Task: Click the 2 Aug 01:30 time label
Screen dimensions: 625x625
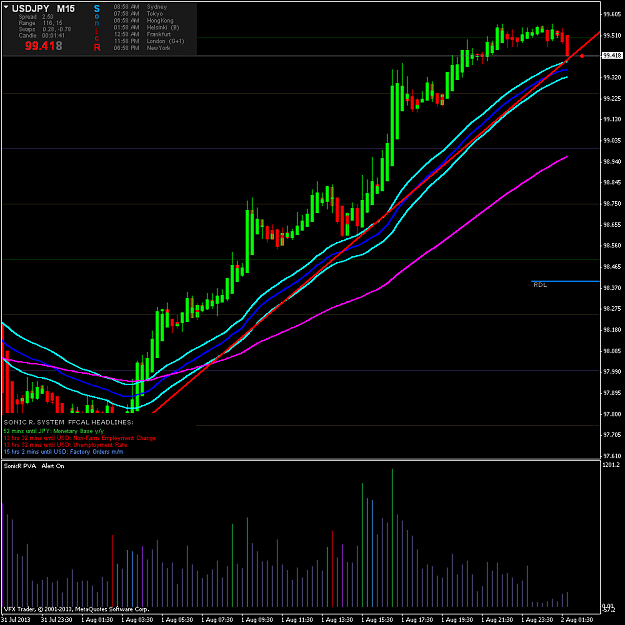Action: [x=577, y=620]
